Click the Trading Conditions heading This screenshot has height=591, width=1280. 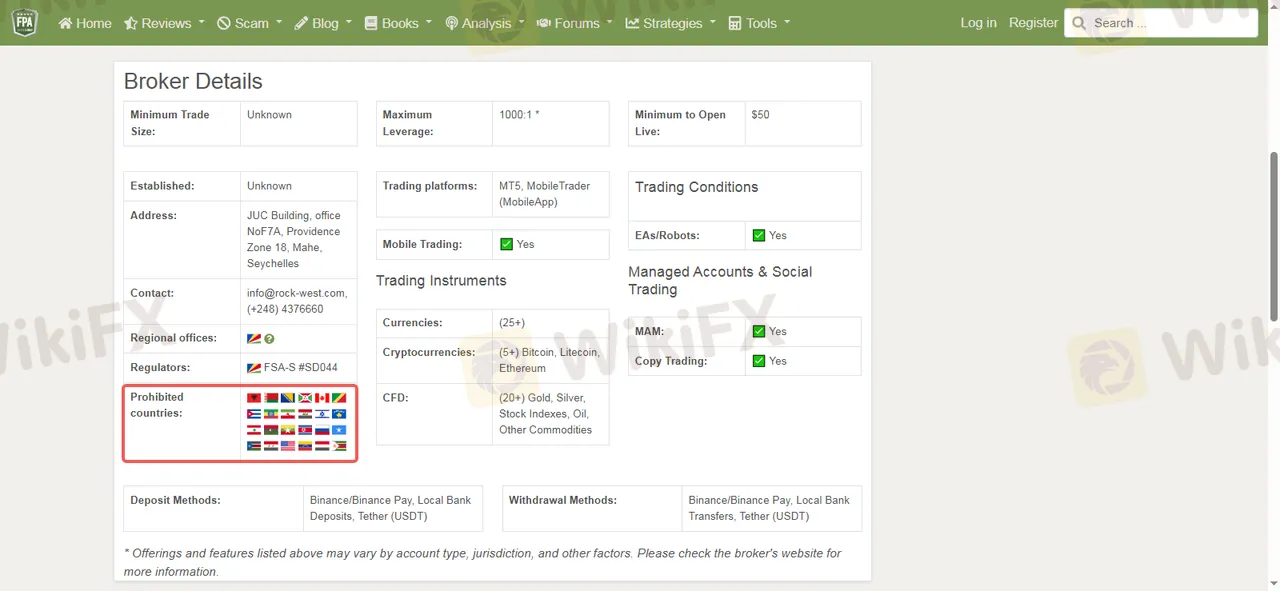(x=697, y=187)
